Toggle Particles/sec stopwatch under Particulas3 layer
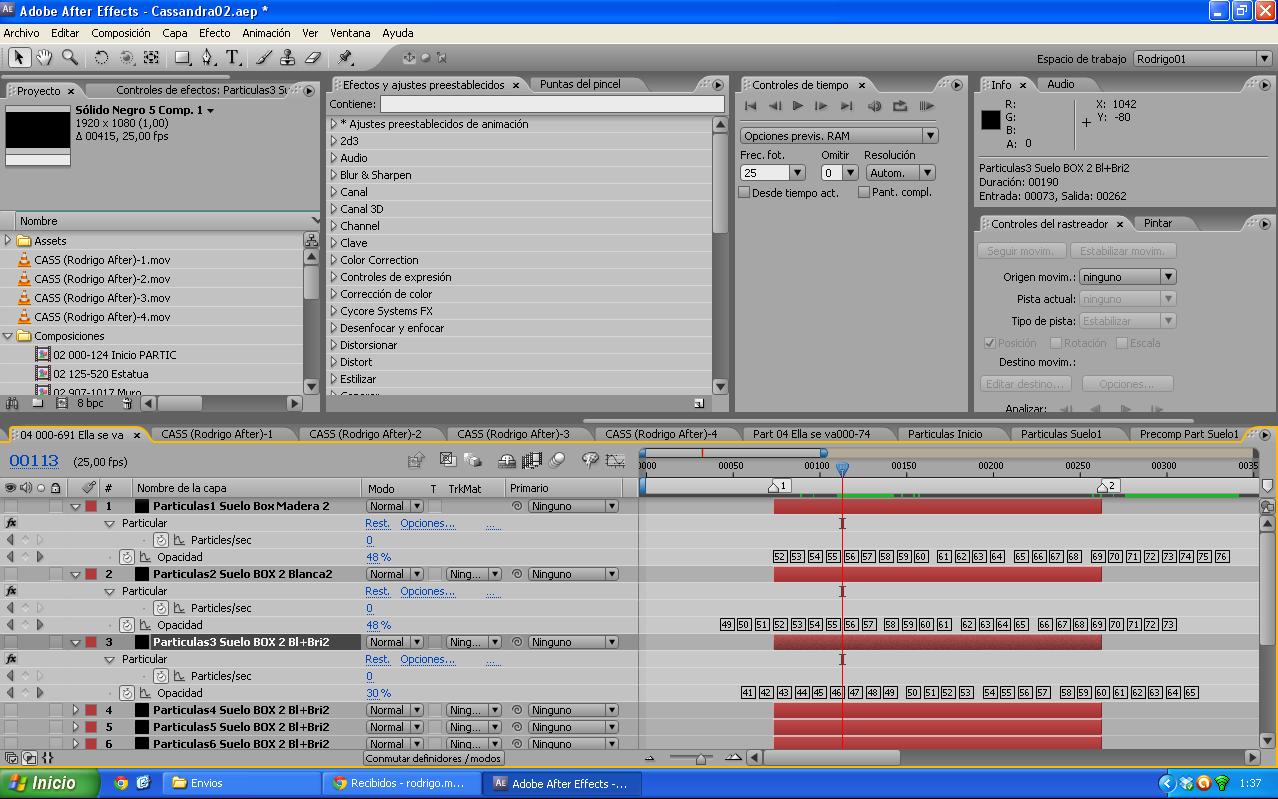This screenshot has height=799, width=1278. pyautogui.click(x=161, y=676)
